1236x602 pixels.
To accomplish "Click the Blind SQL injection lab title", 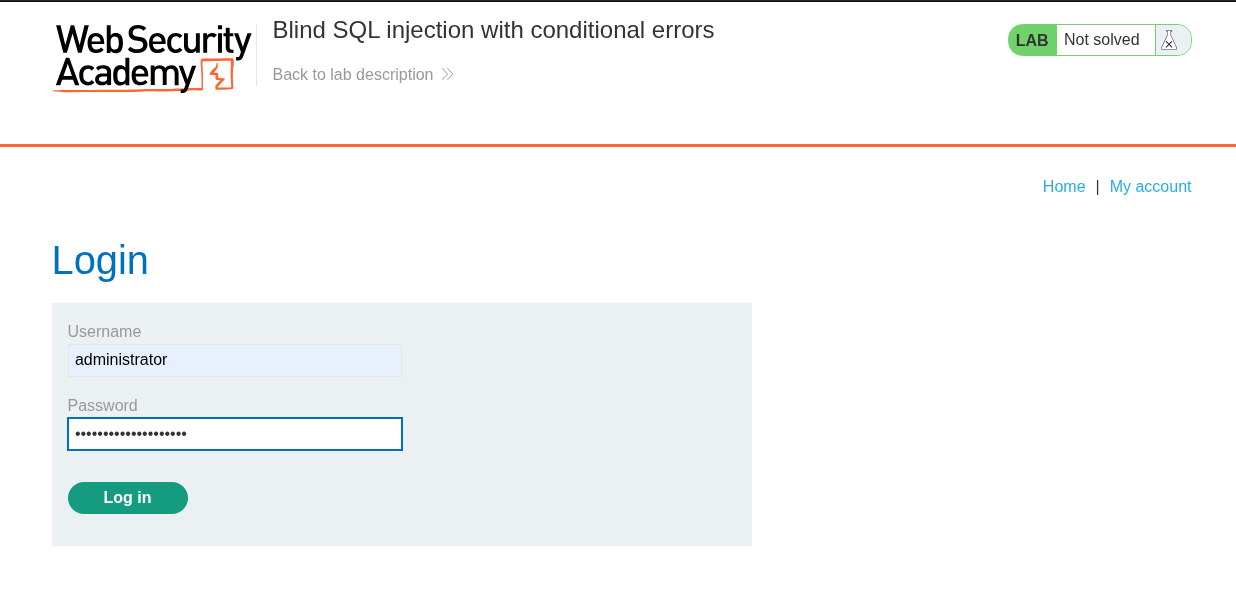I will pos(493,30).
